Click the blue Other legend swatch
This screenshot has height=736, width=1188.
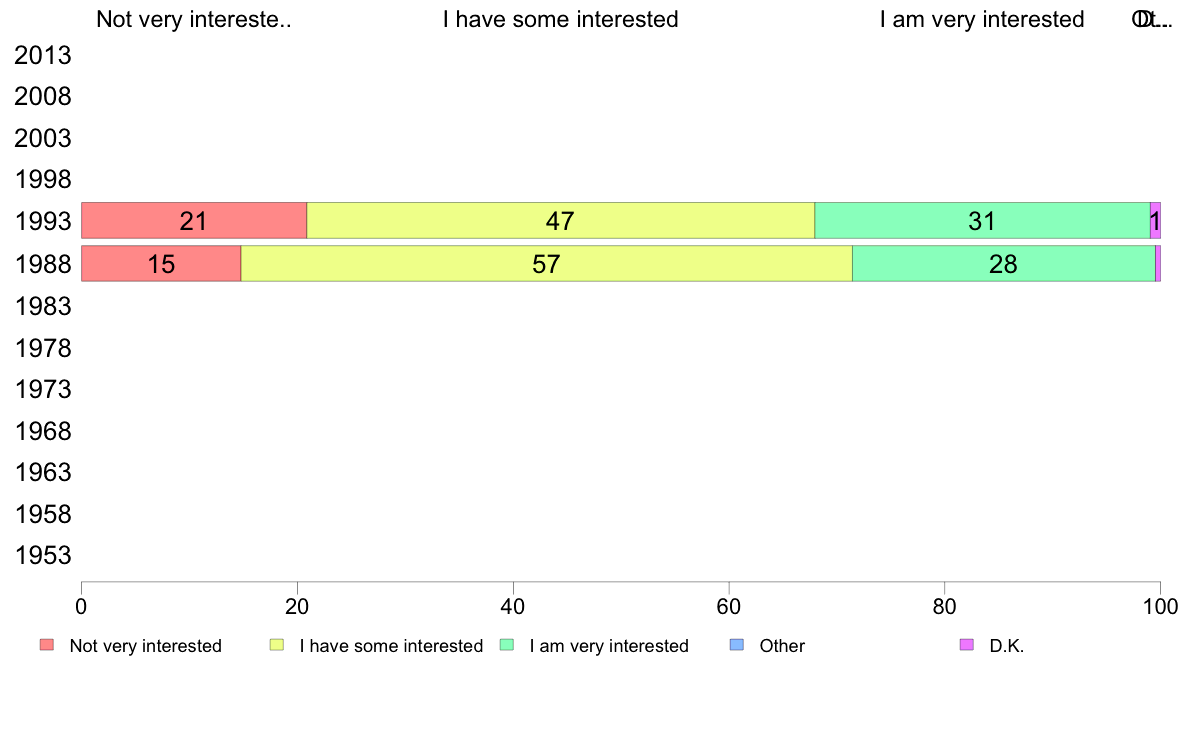(x=736, y=645)
